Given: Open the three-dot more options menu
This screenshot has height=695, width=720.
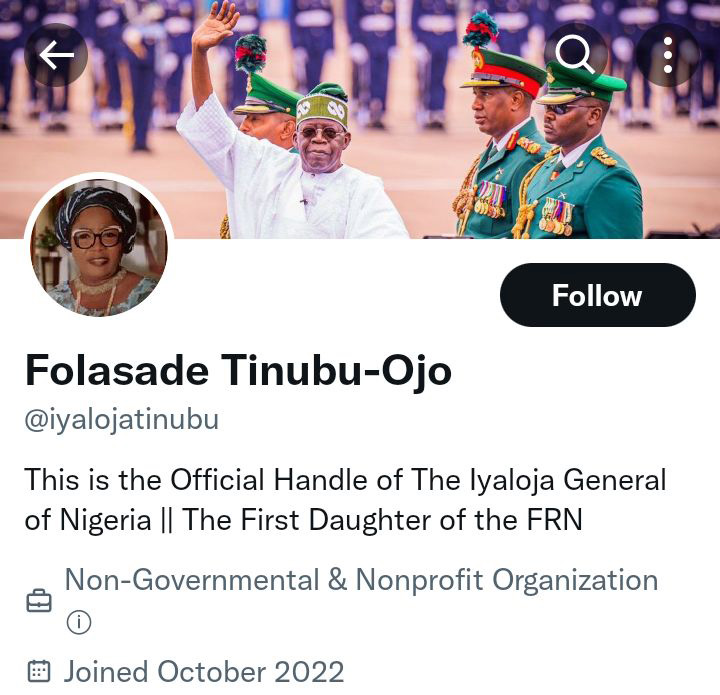Looking at the screenshot, I should [668, 54].
